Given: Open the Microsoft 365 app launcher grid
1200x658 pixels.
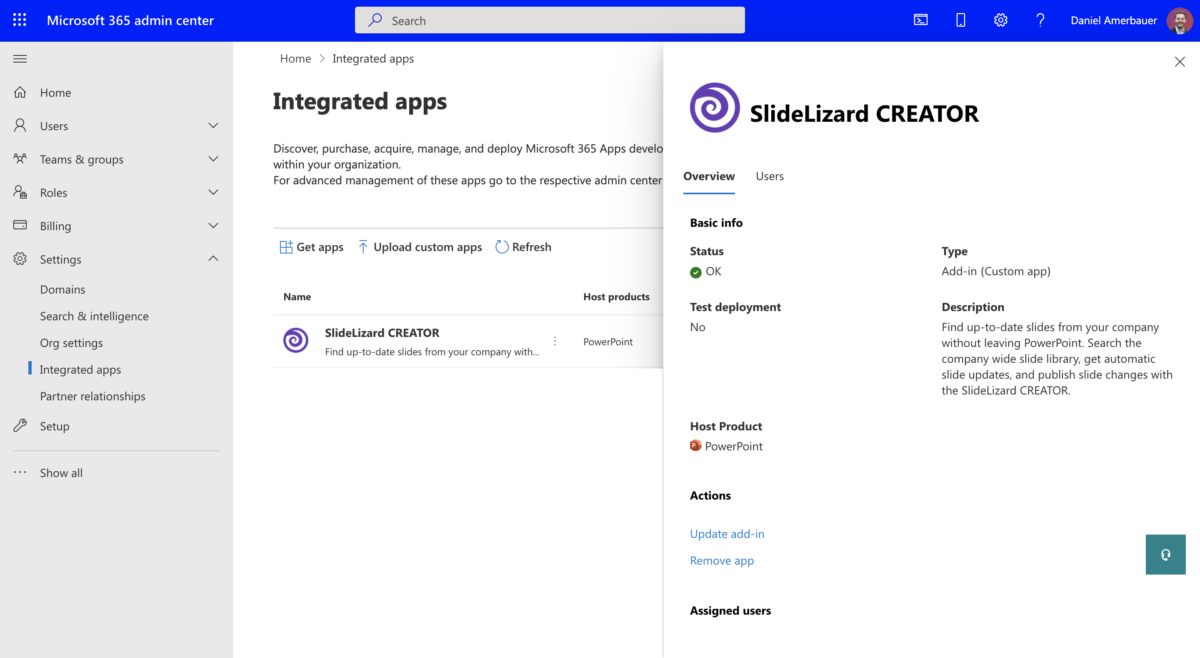Looking at the screenshot, I should click(19, 20).
